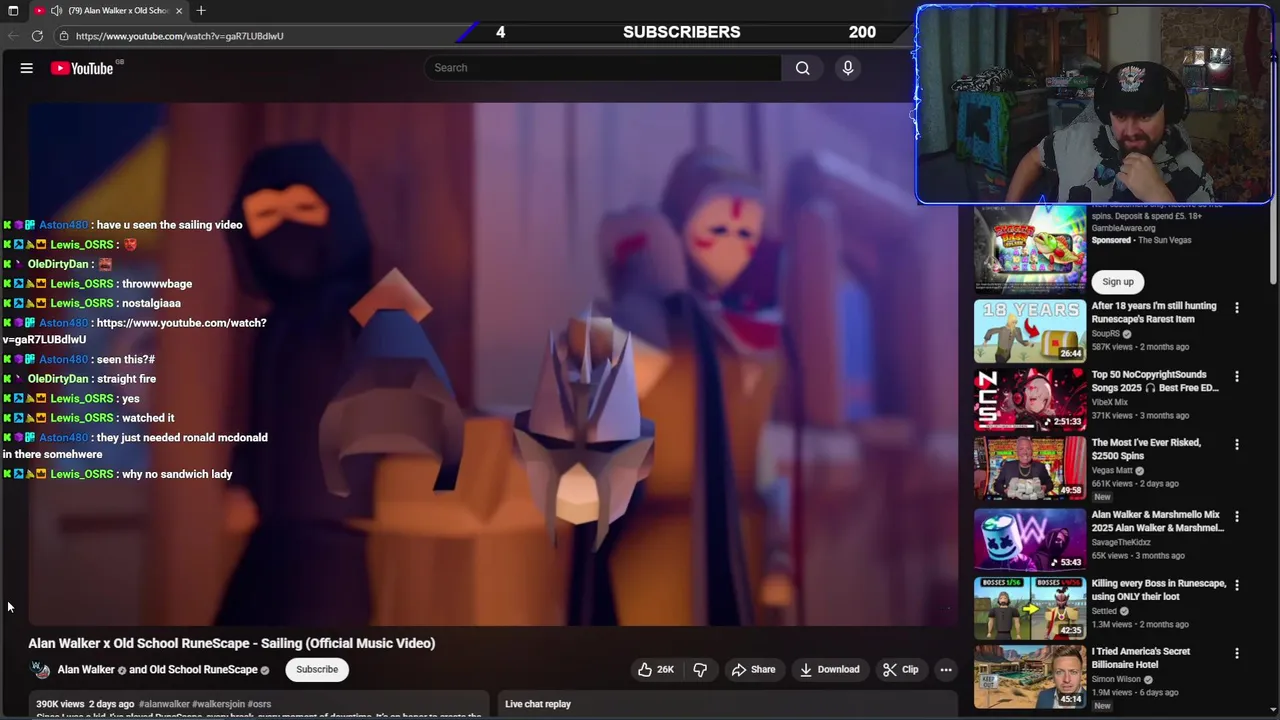The image size is (1280, 720).
Task: Click the Sailing video player area
Action: click(x=493, y=363)
